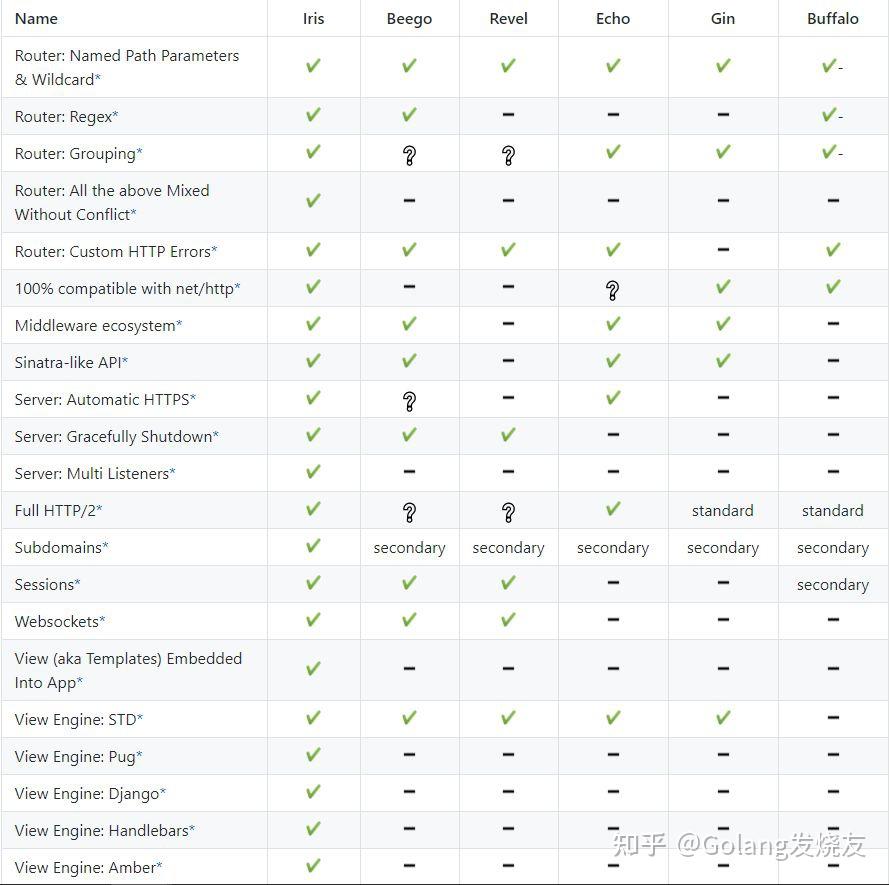Click asterisk link after Subdomains
This screenshot has height=885, width=889.
[x=106, y=547]
